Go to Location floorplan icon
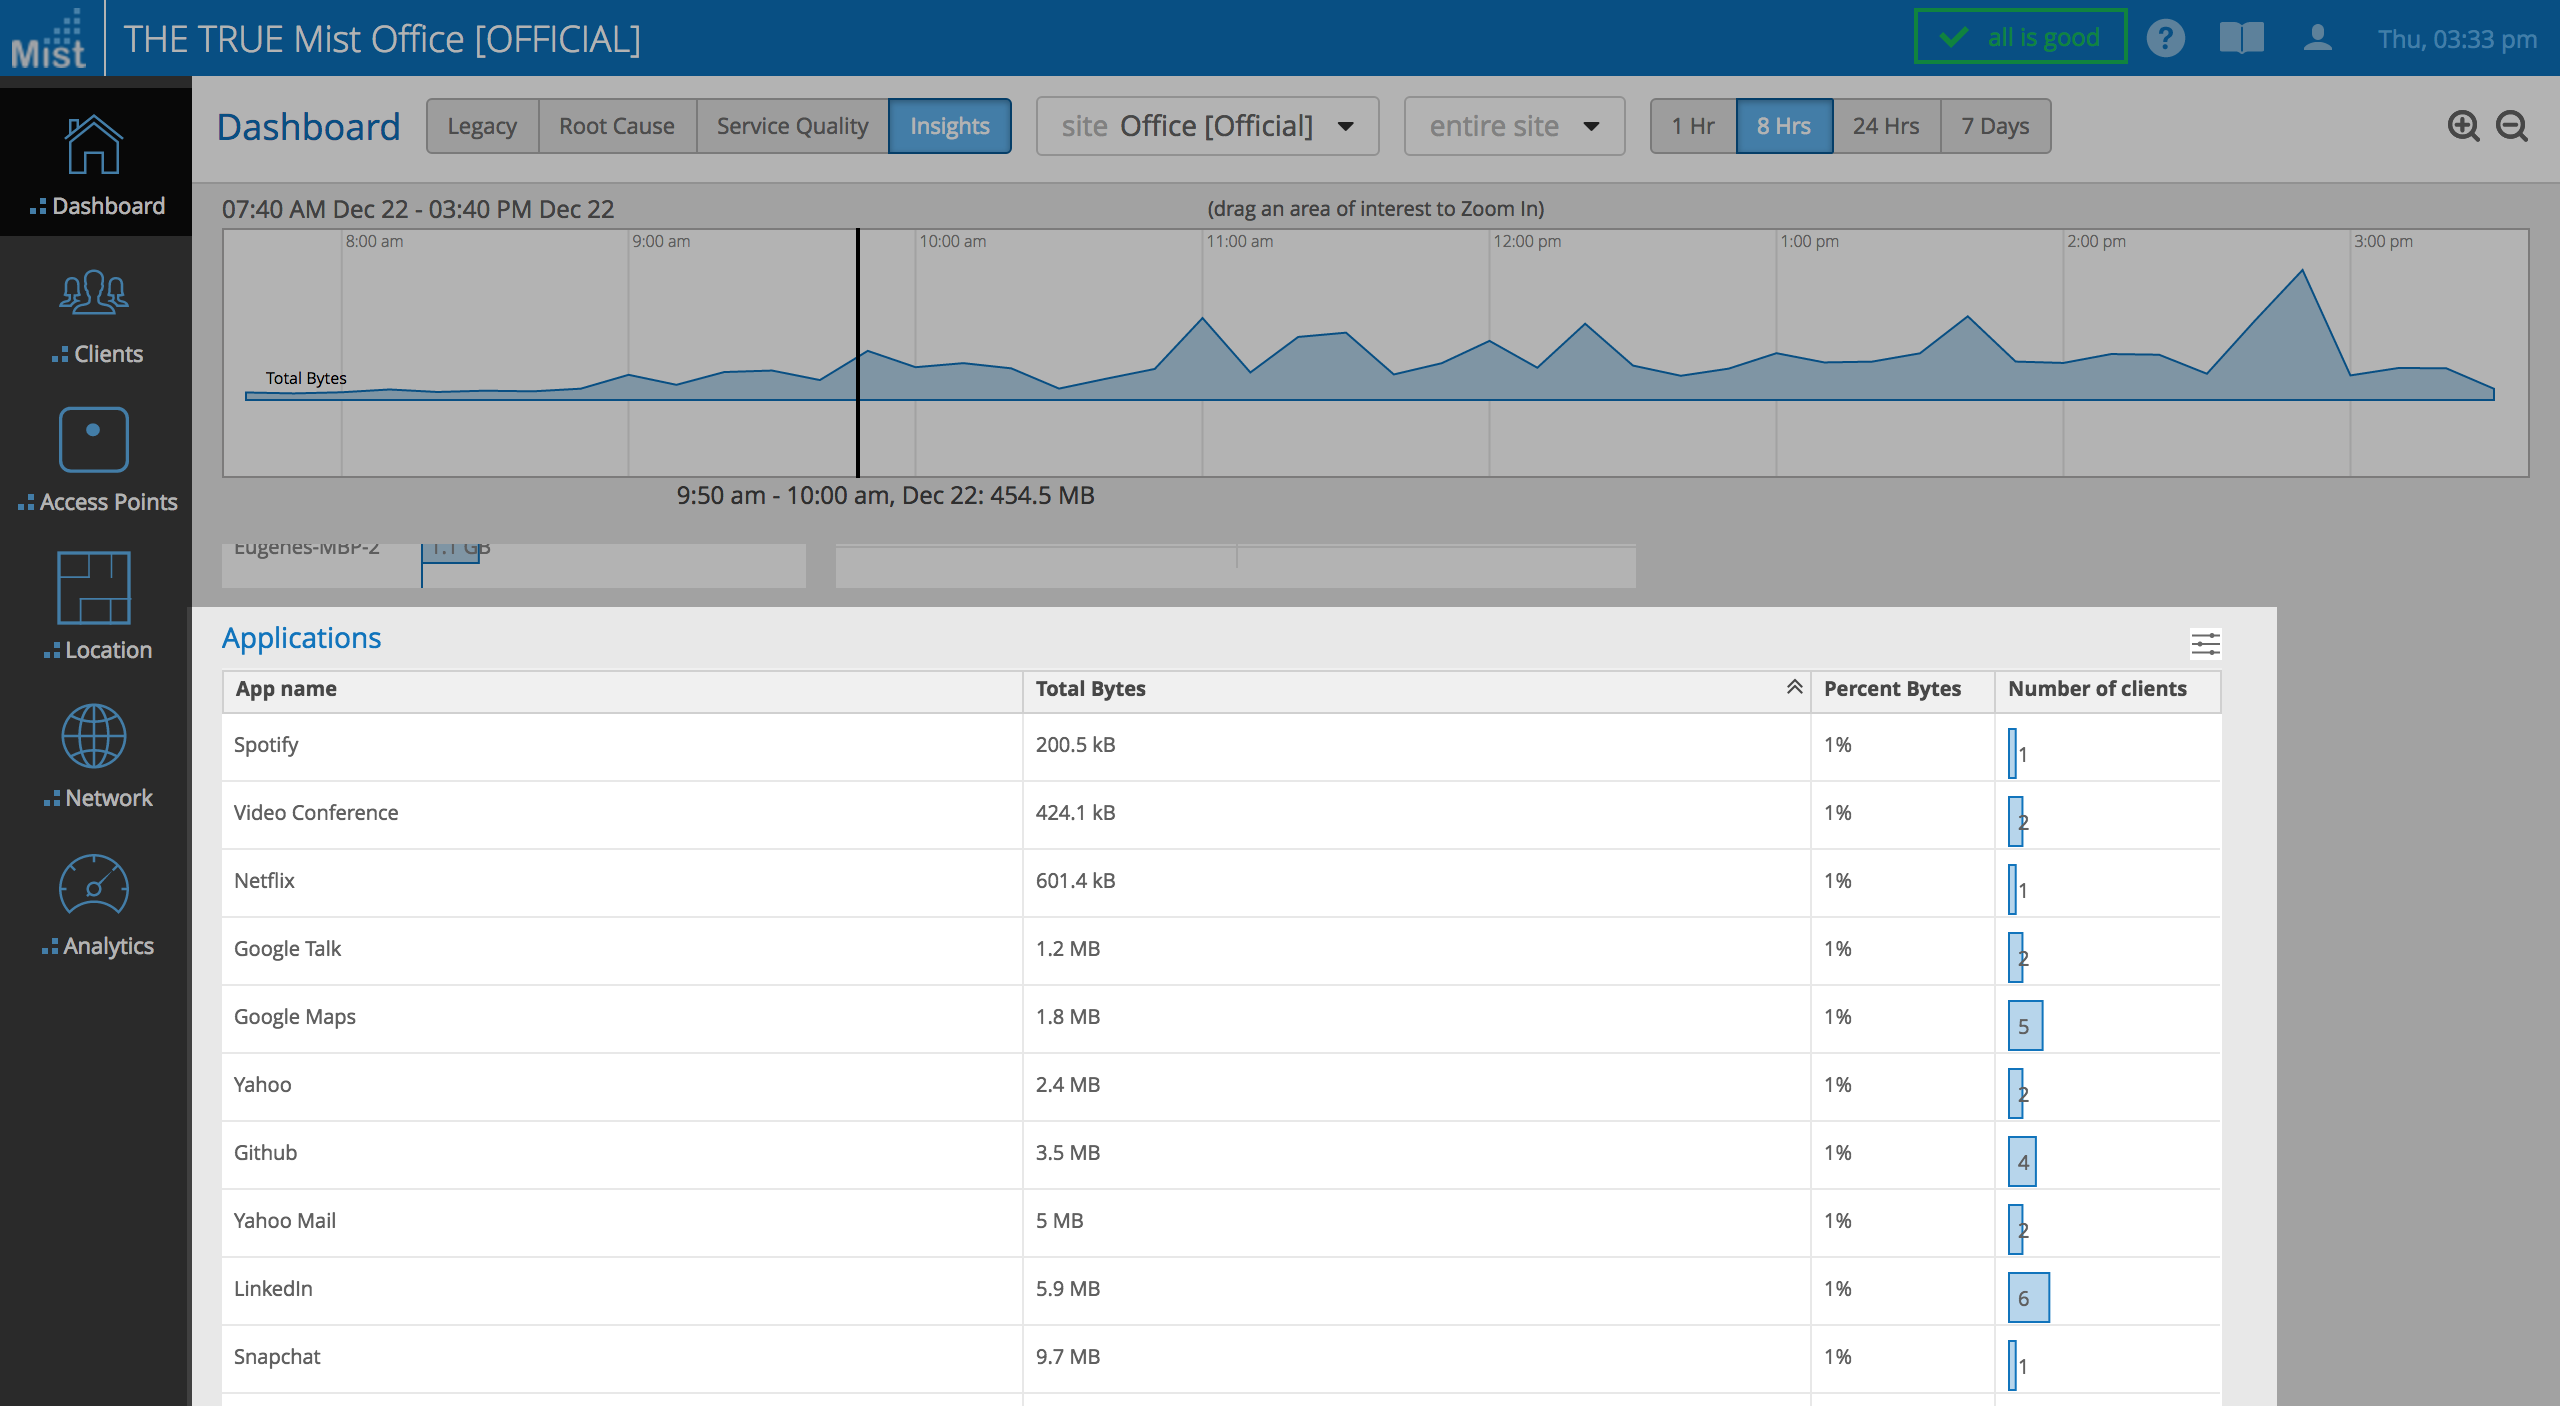The height and width of the screenshot is (1406, 2560). (94, 589)
